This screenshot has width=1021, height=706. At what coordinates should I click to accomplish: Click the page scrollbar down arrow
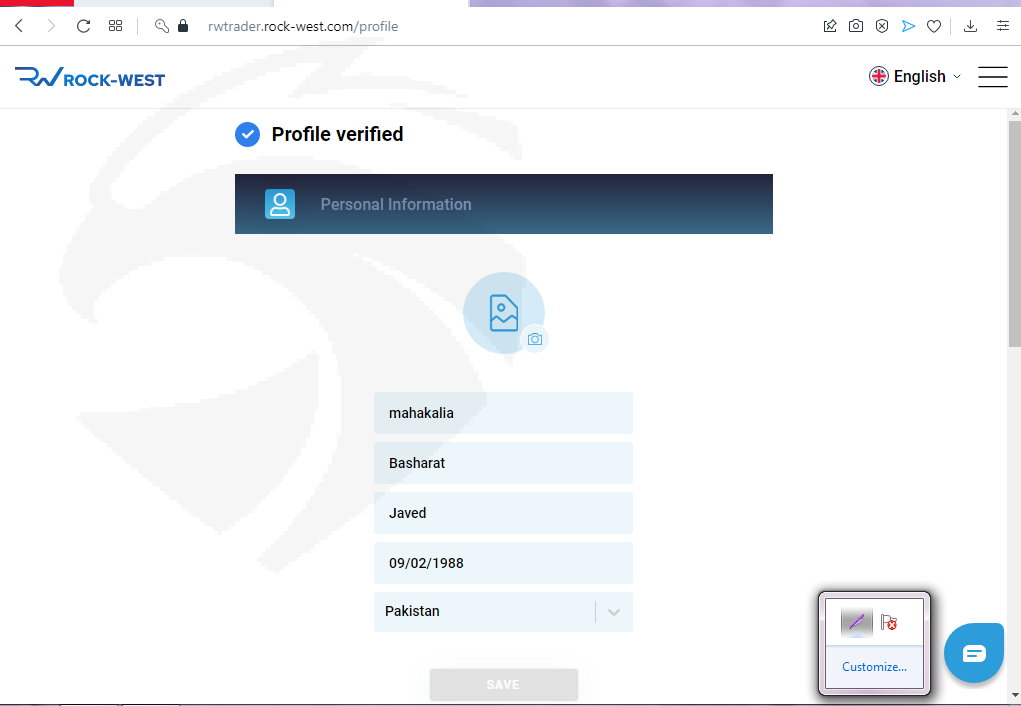pyautogui.click(x=1014, y=693)
